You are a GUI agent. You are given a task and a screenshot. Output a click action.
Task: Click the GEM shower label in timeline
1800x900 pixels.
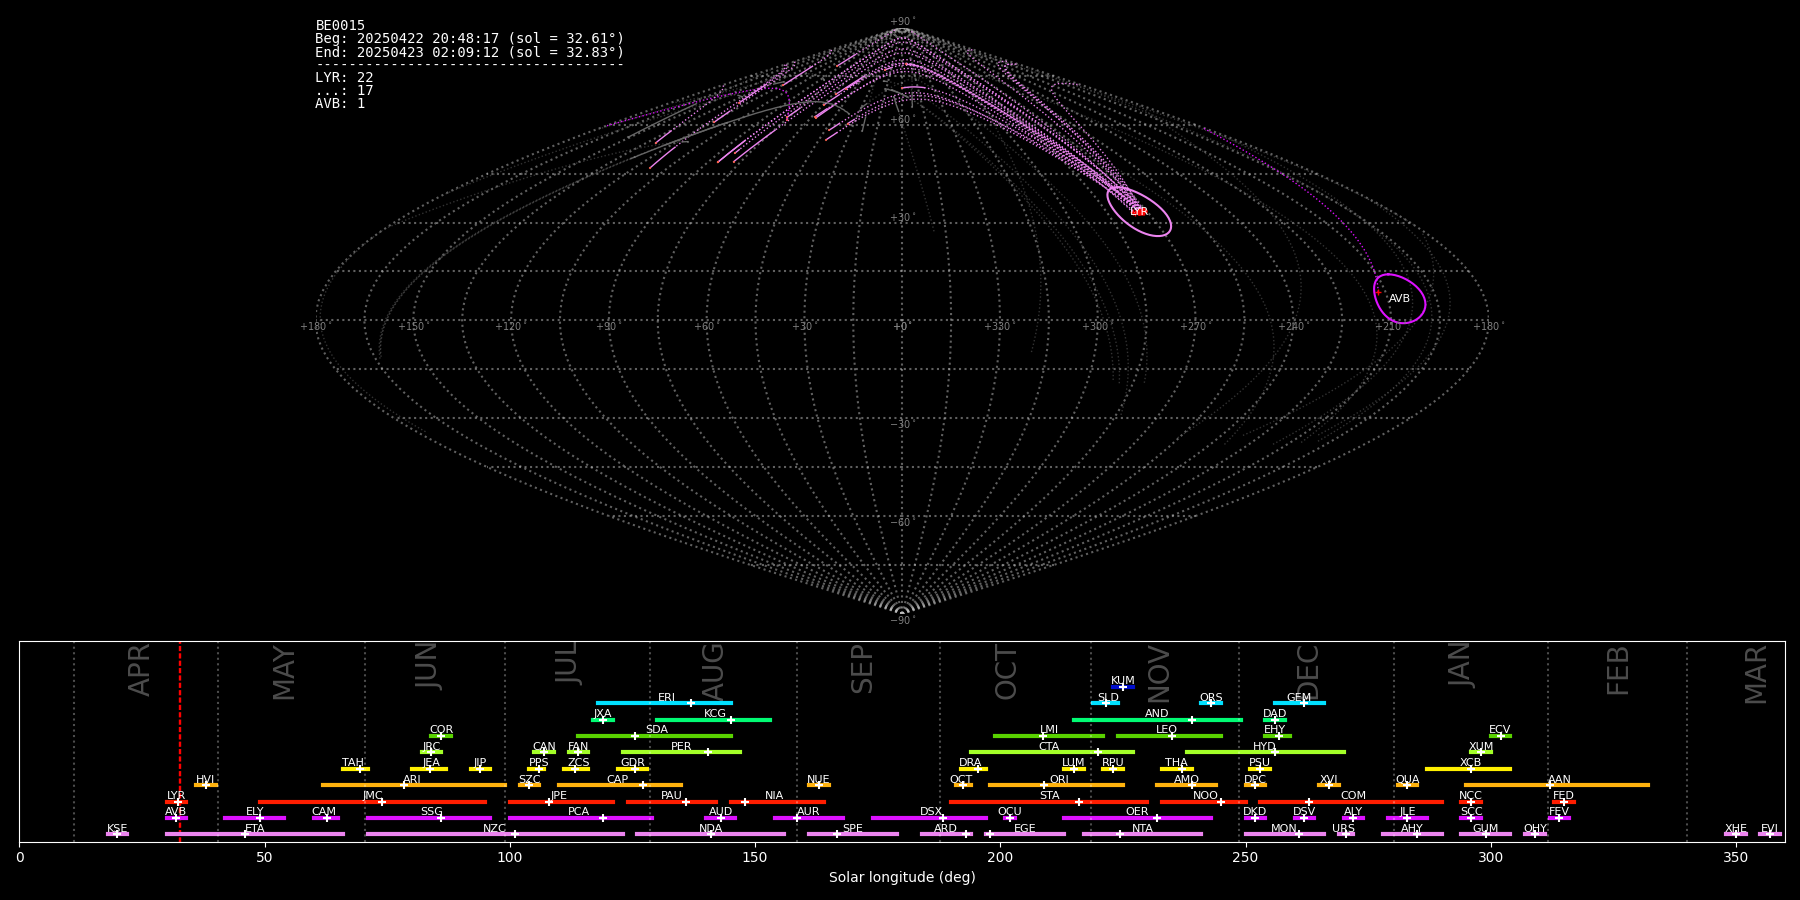[x=1298, y=698]
